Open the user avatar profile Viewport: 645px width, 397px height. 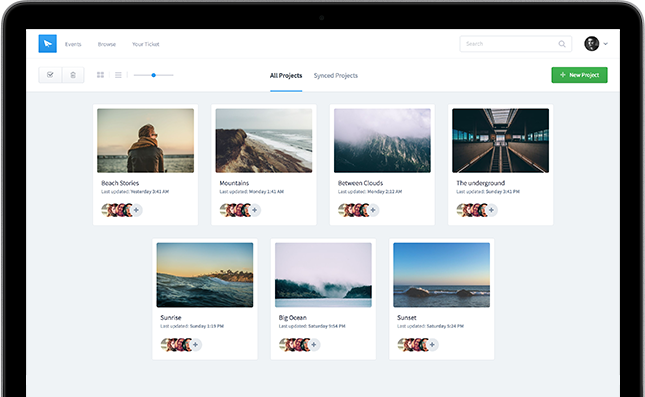(x=592, y=44)
